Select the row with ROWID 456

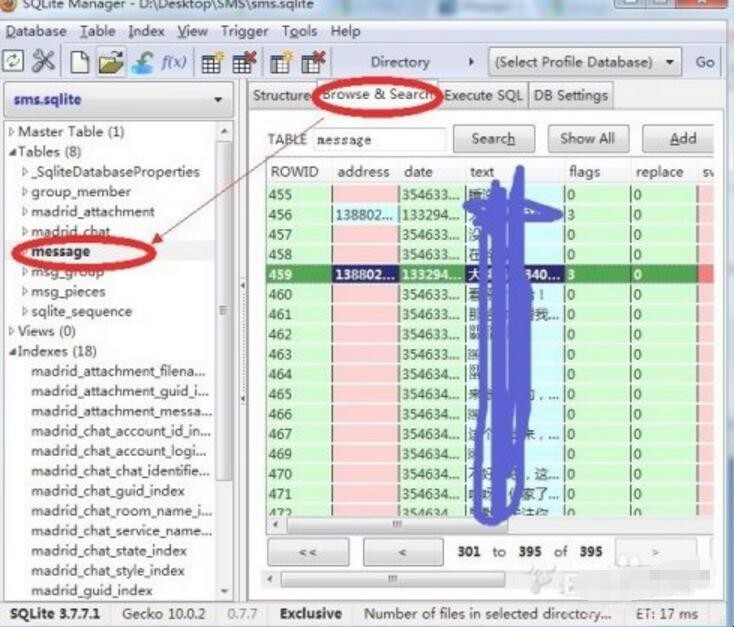tap(490, 214)
